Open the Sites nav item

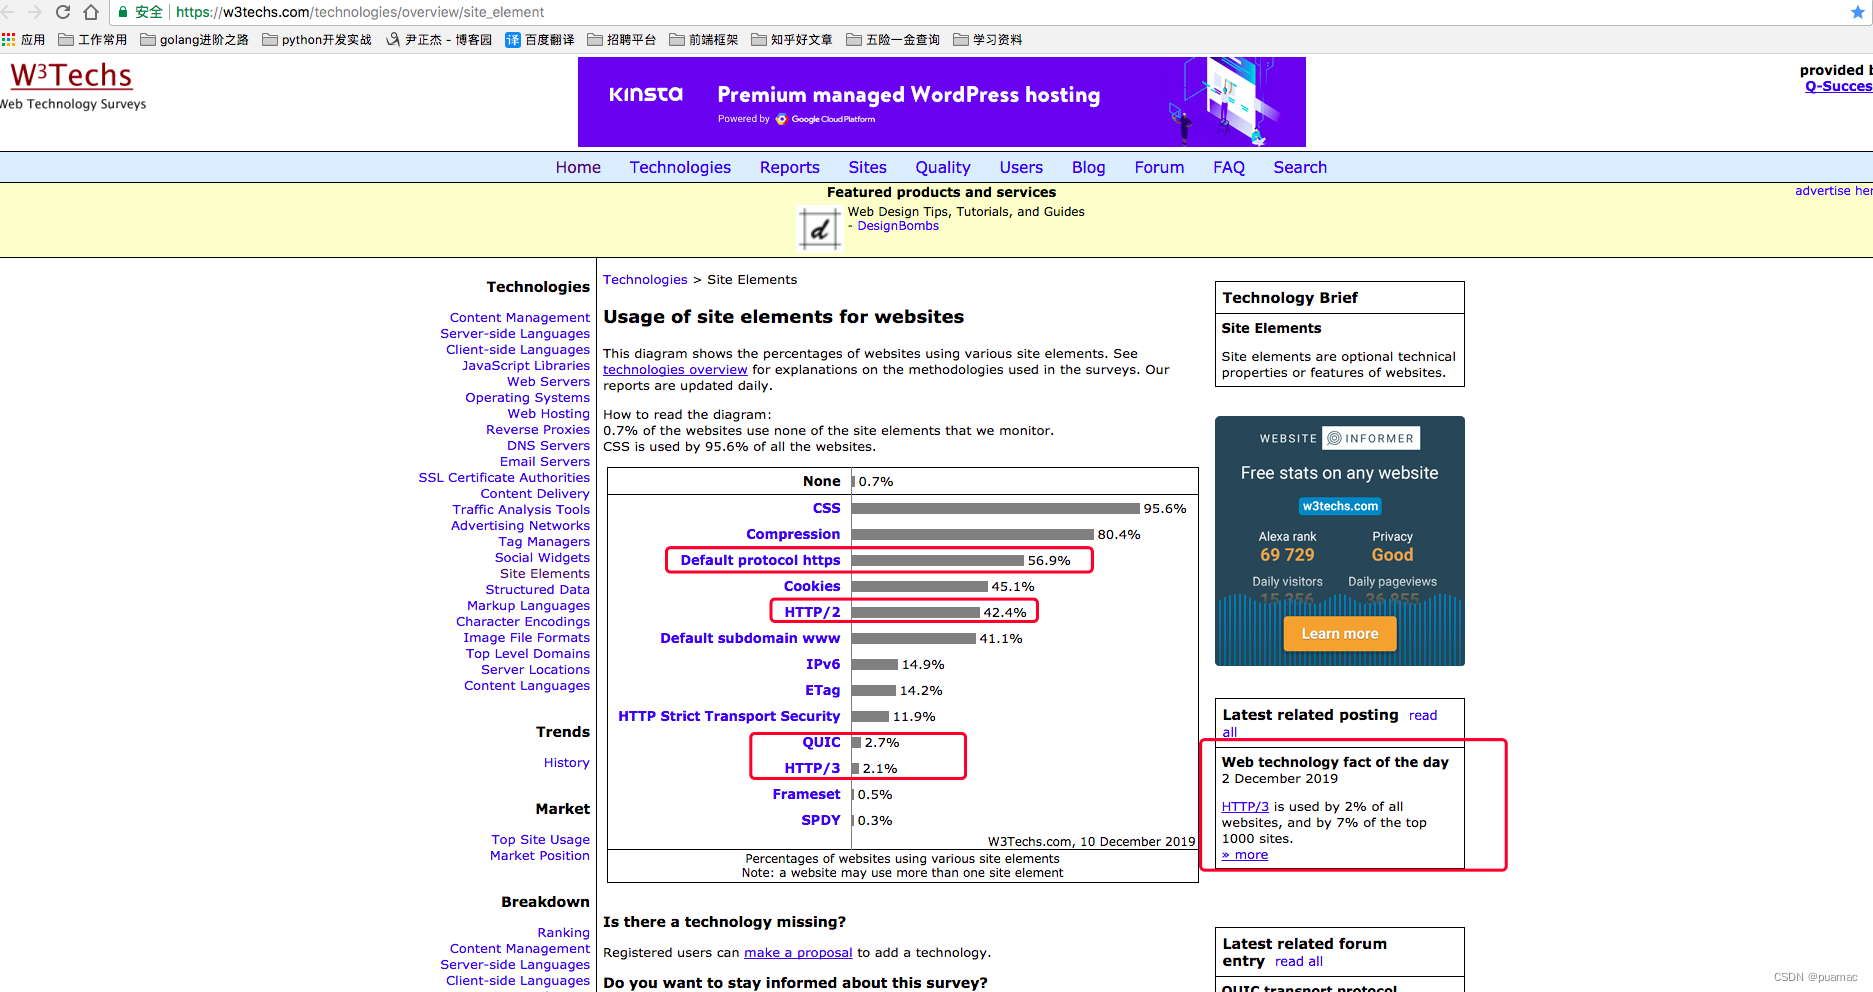(867, 167)
